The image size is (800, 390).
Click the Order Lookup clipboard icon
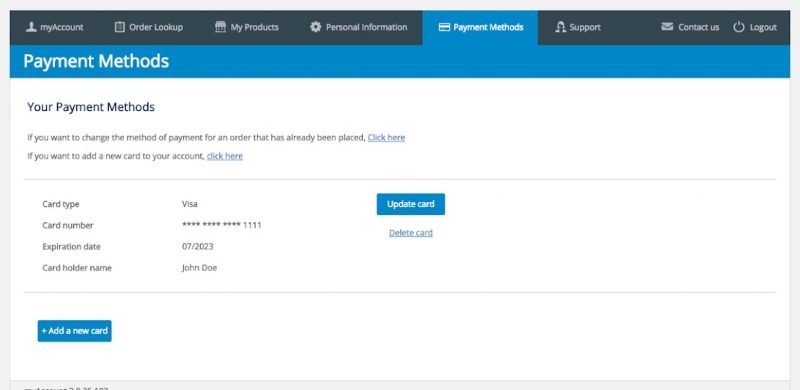pyautogui.click(x=119, y=27)
